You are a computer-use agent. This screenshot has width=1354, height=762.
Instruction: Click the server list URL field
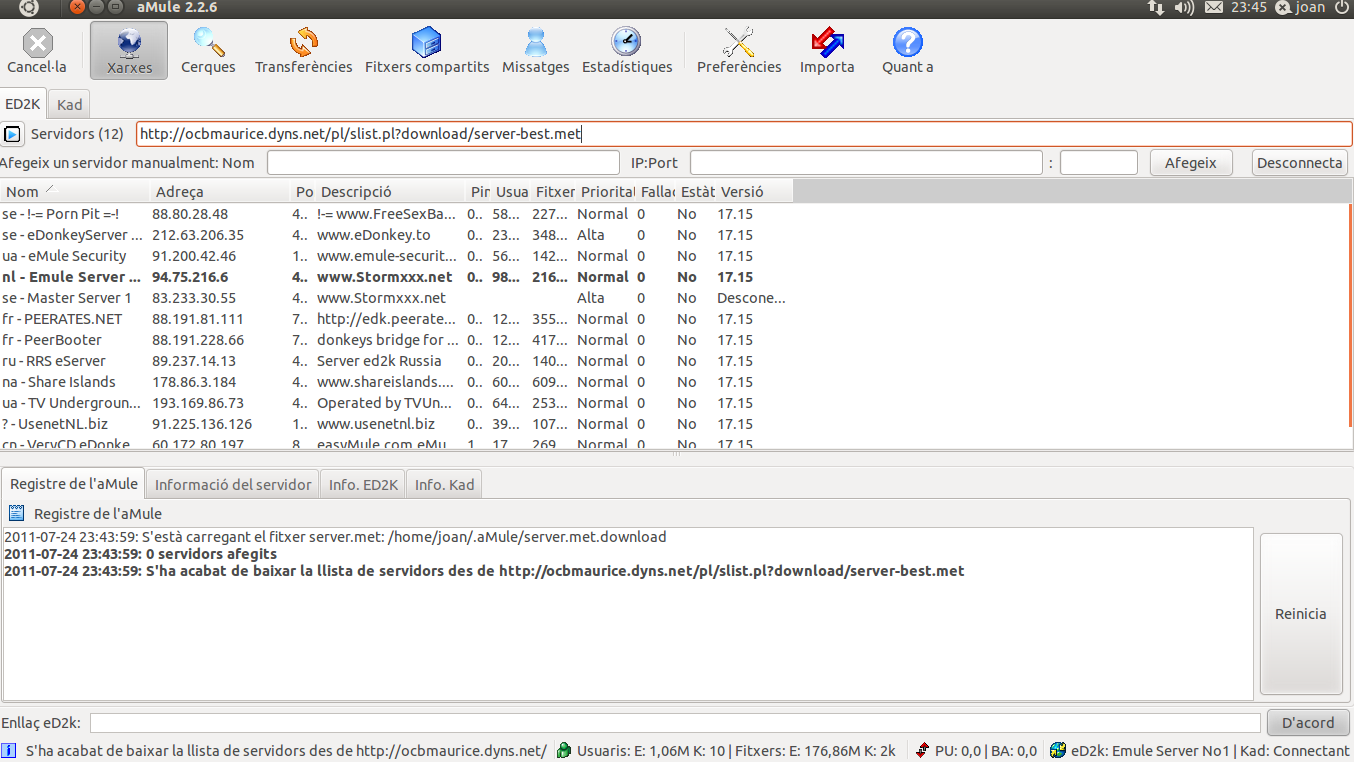(x=743, y=134)
